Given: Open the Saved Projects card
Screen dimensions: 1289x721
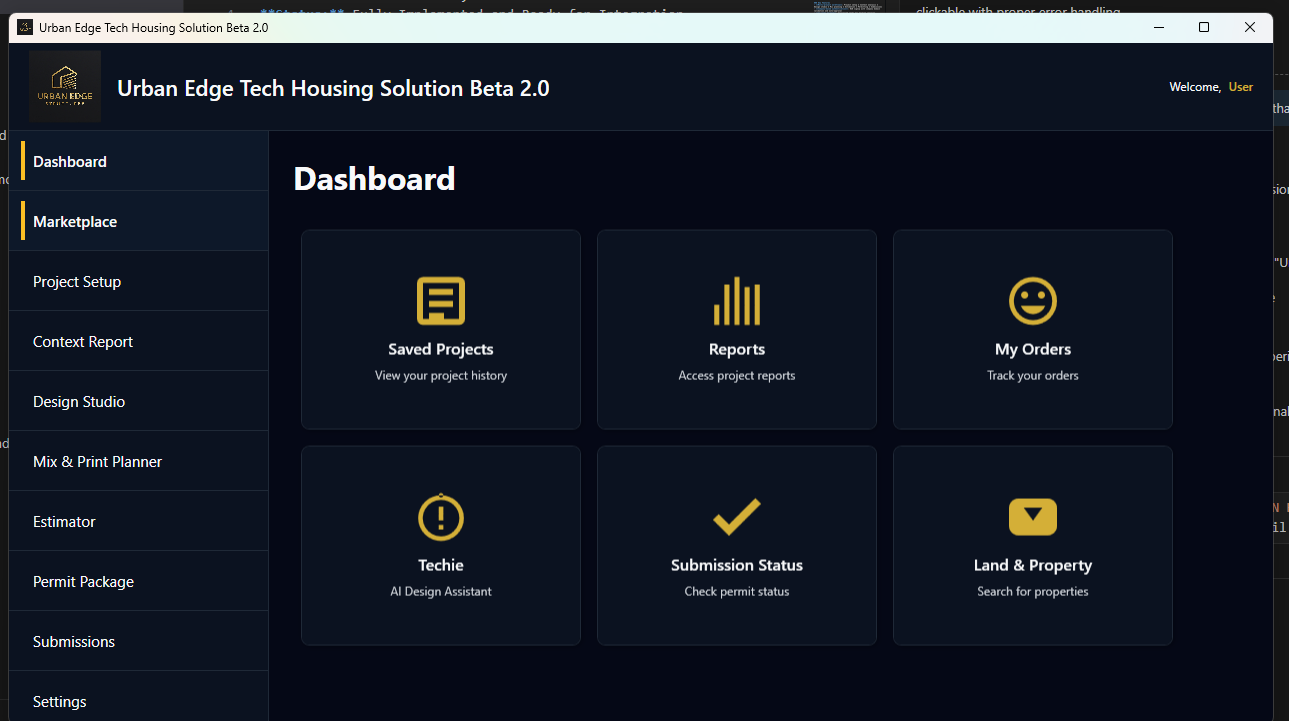Looking at the screenshot, I should [440, 329].
